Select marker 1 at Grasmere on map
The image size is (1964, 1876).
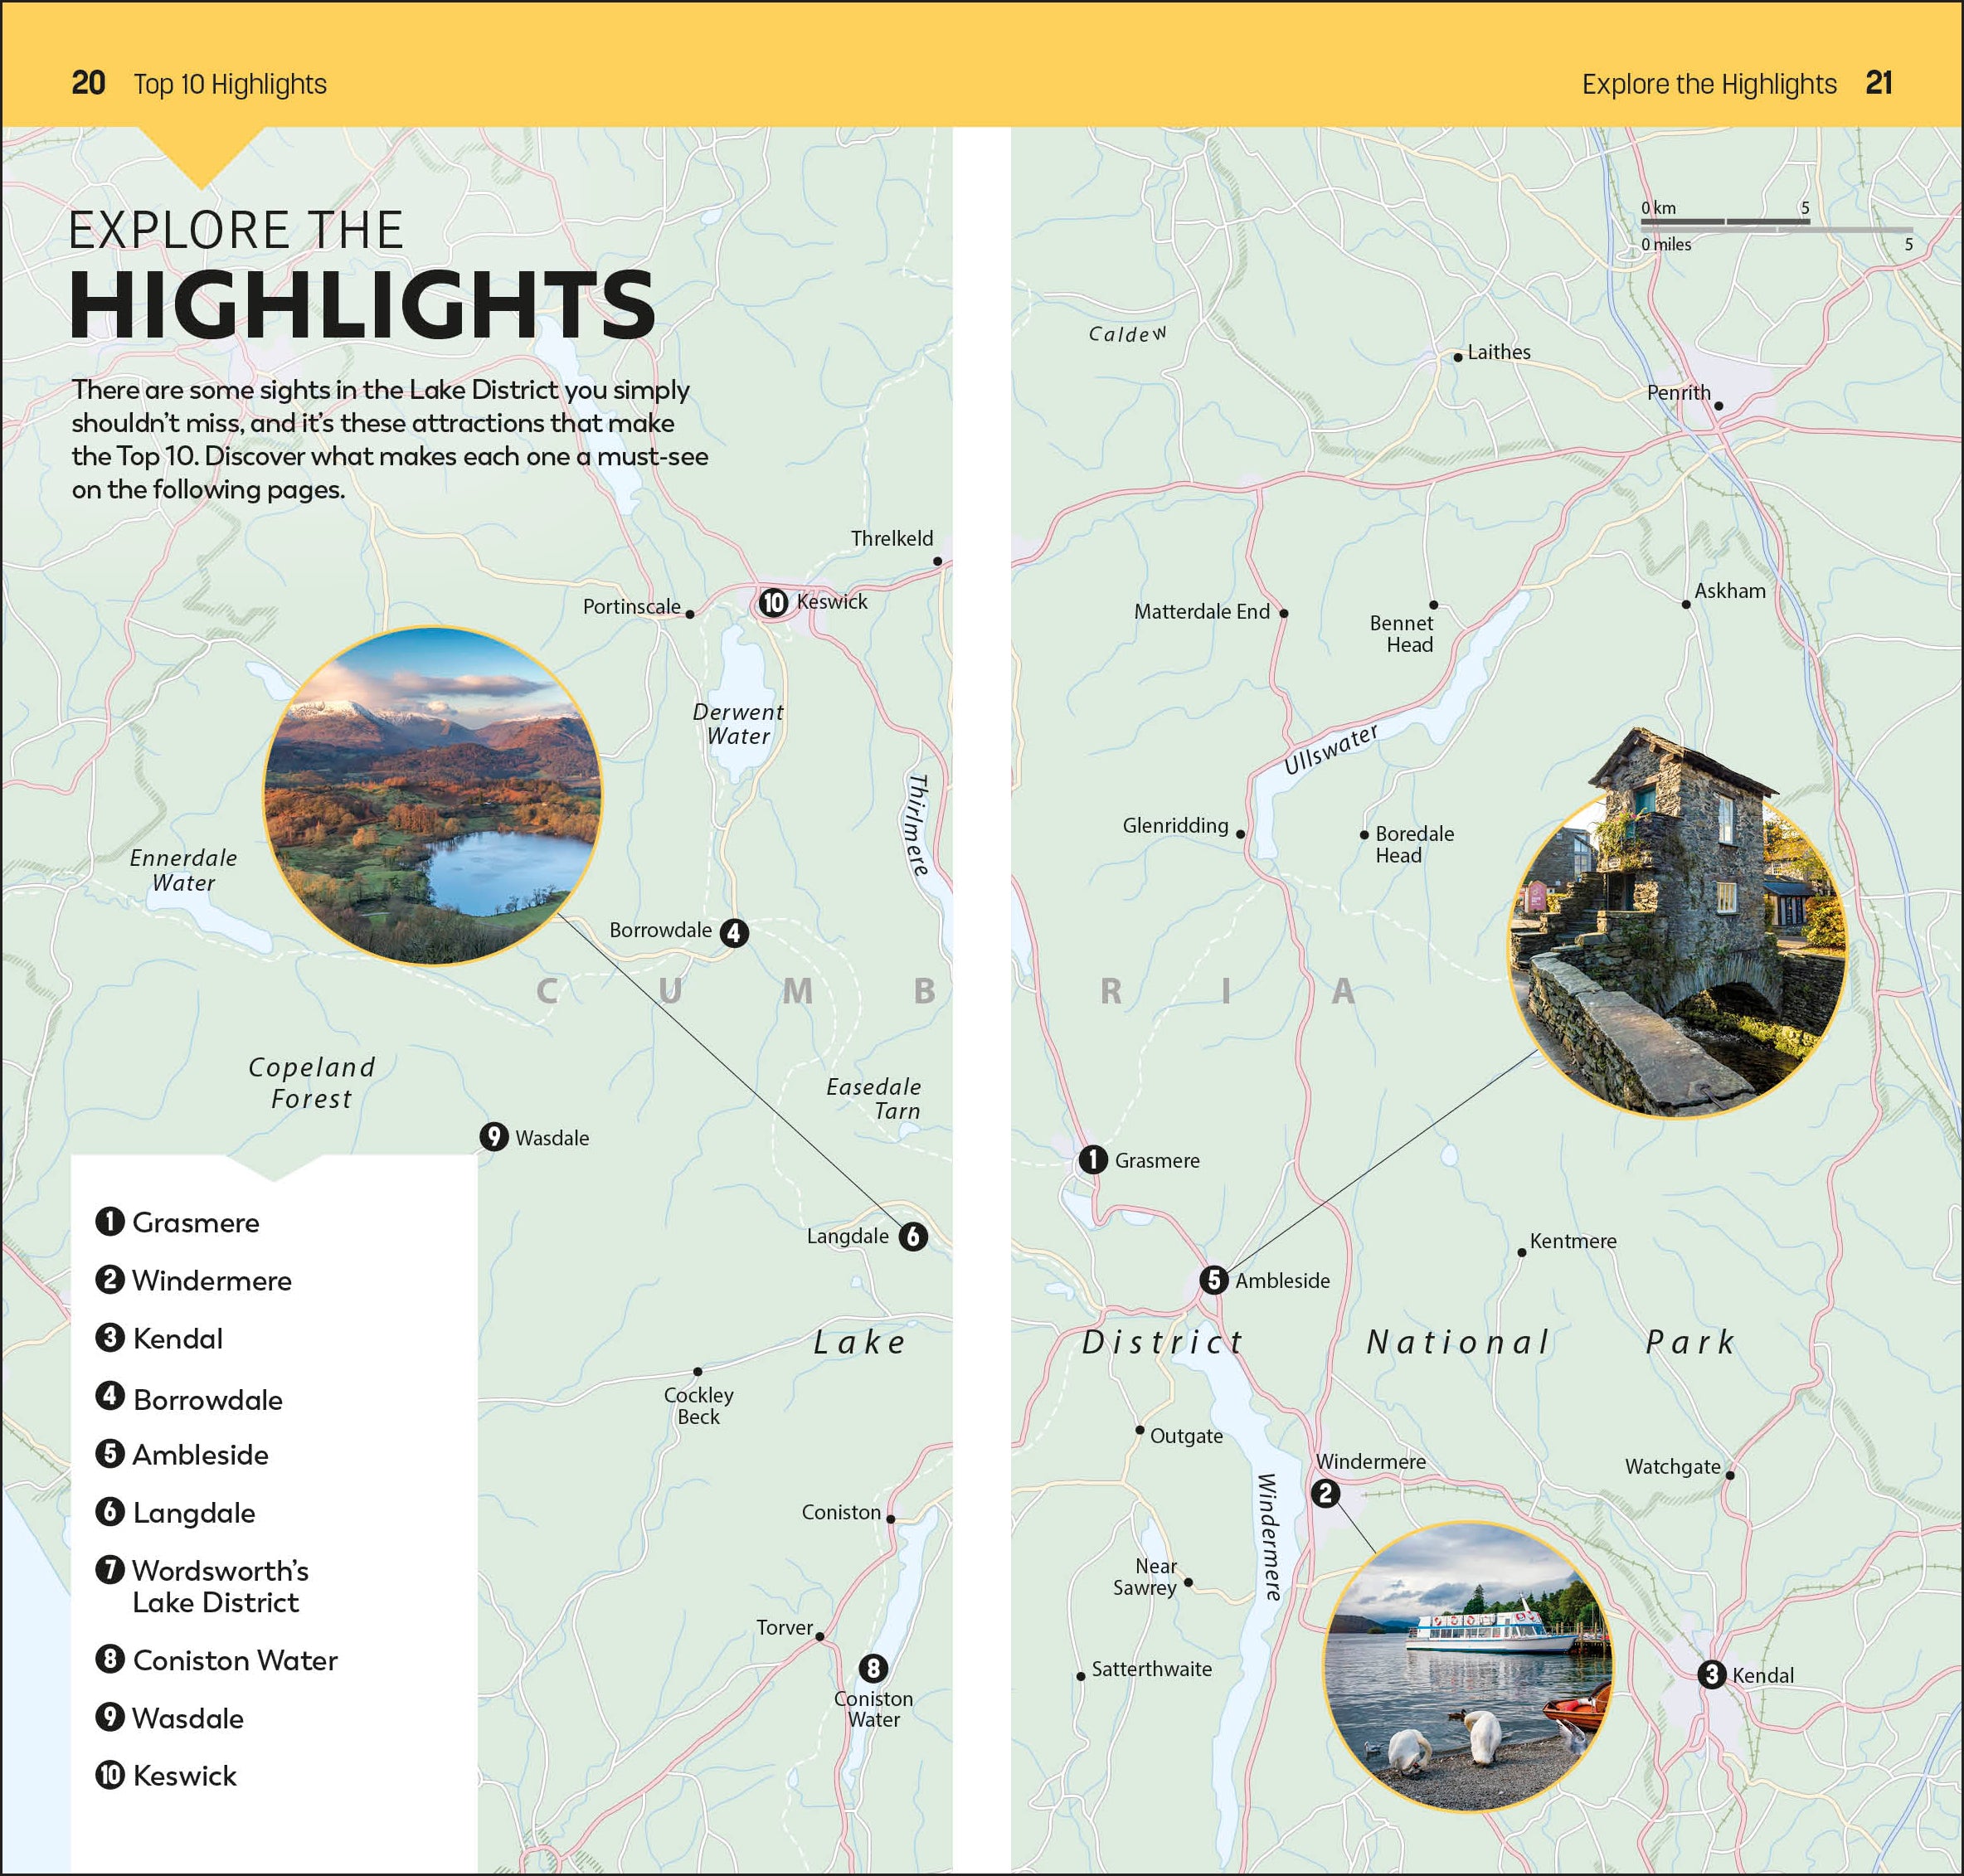[x=1093, y=1160]
